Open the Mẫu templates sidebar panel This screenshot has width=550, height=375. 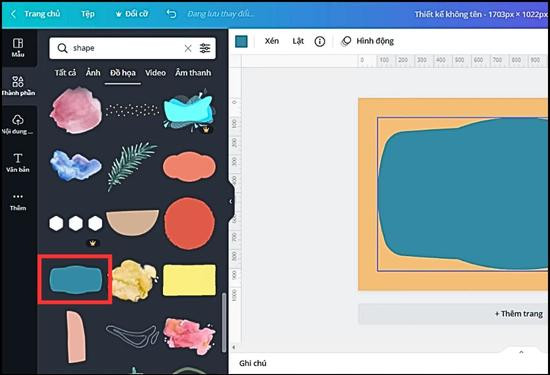coord(18,48)
